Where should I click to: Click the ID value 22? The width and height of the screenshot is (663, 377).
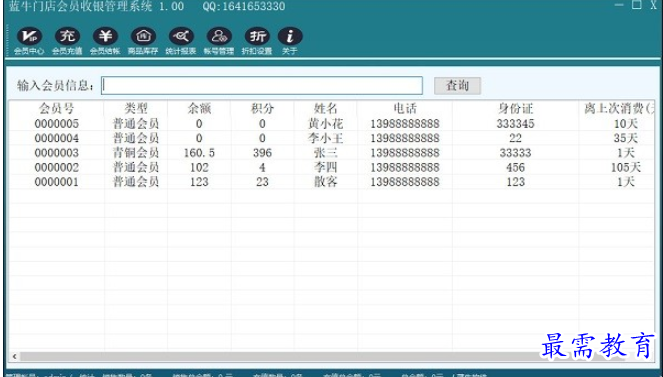[x=515, y=138]
